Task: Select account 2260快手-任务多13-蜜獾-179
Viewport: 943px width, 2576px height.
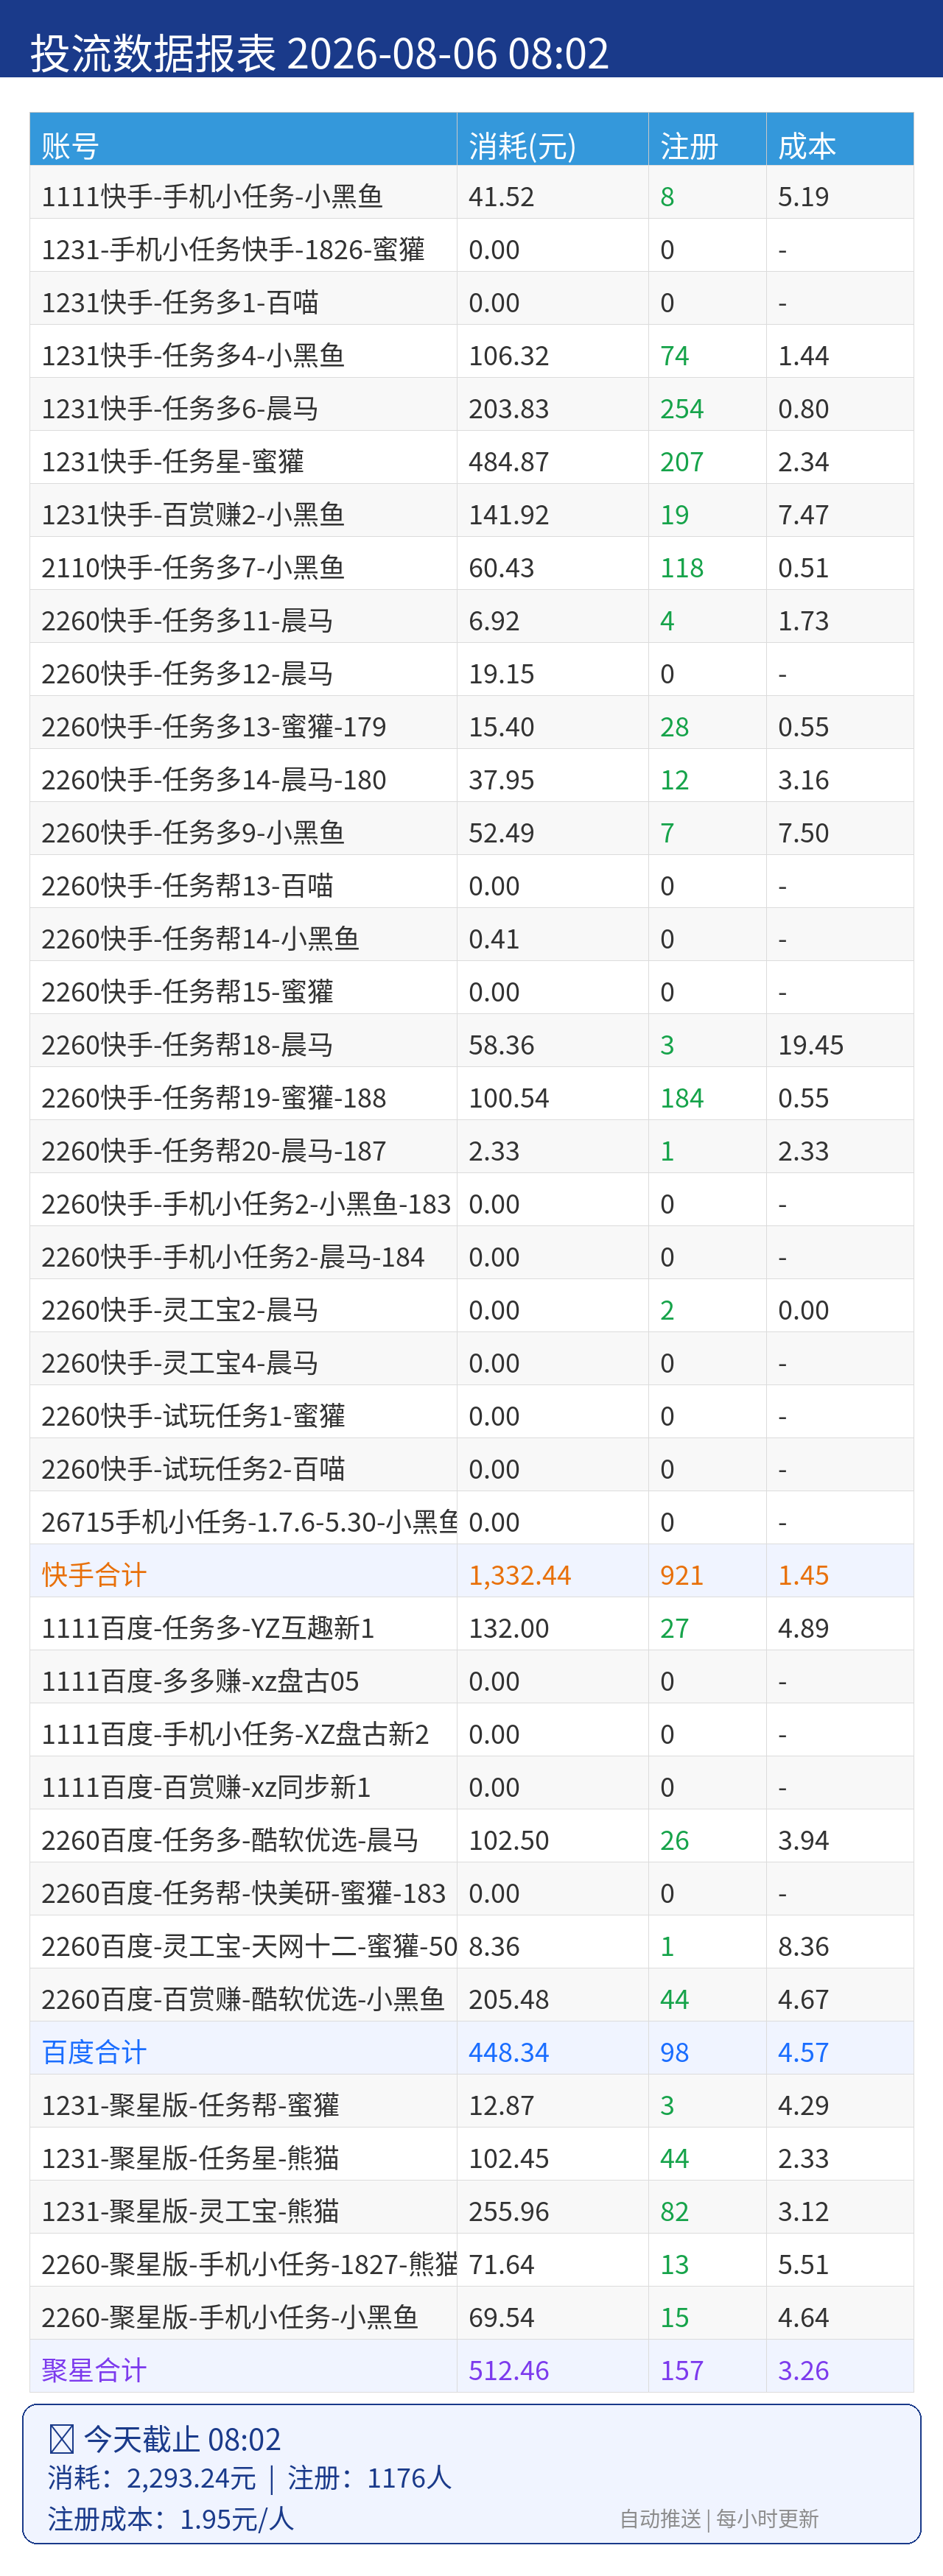Action: point(214,727)
